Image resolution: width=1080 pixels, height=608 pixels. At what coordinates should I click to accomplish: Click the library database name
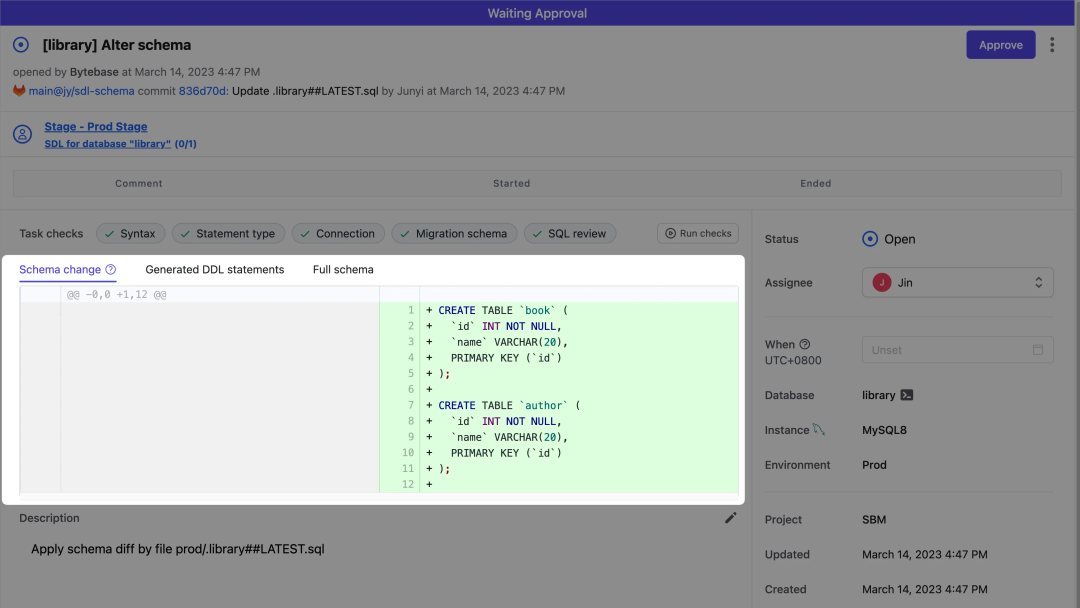point(878,395)
